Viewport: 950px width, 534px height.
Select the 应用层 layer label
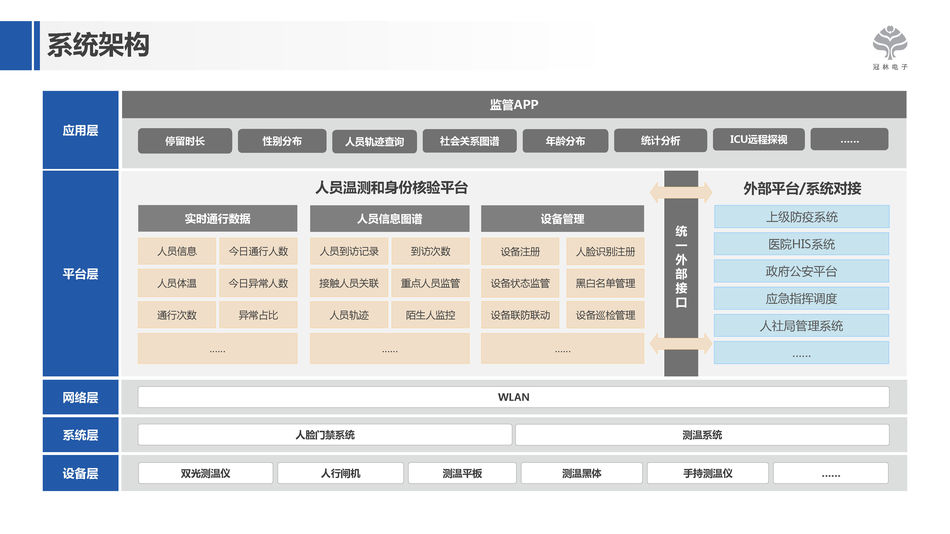80,130
